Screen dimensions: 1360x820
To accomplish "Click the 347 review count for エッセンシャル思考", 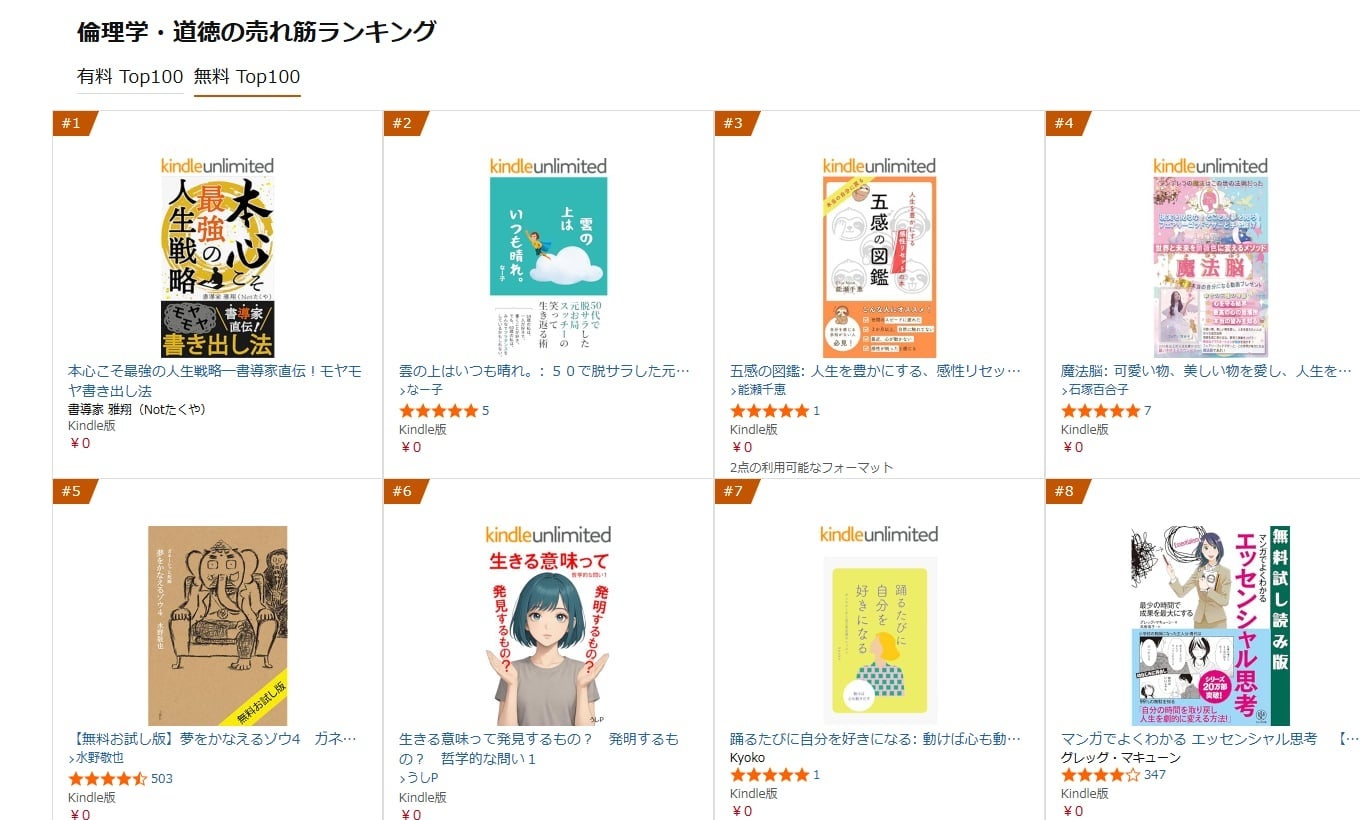I will click(1155, 775).
